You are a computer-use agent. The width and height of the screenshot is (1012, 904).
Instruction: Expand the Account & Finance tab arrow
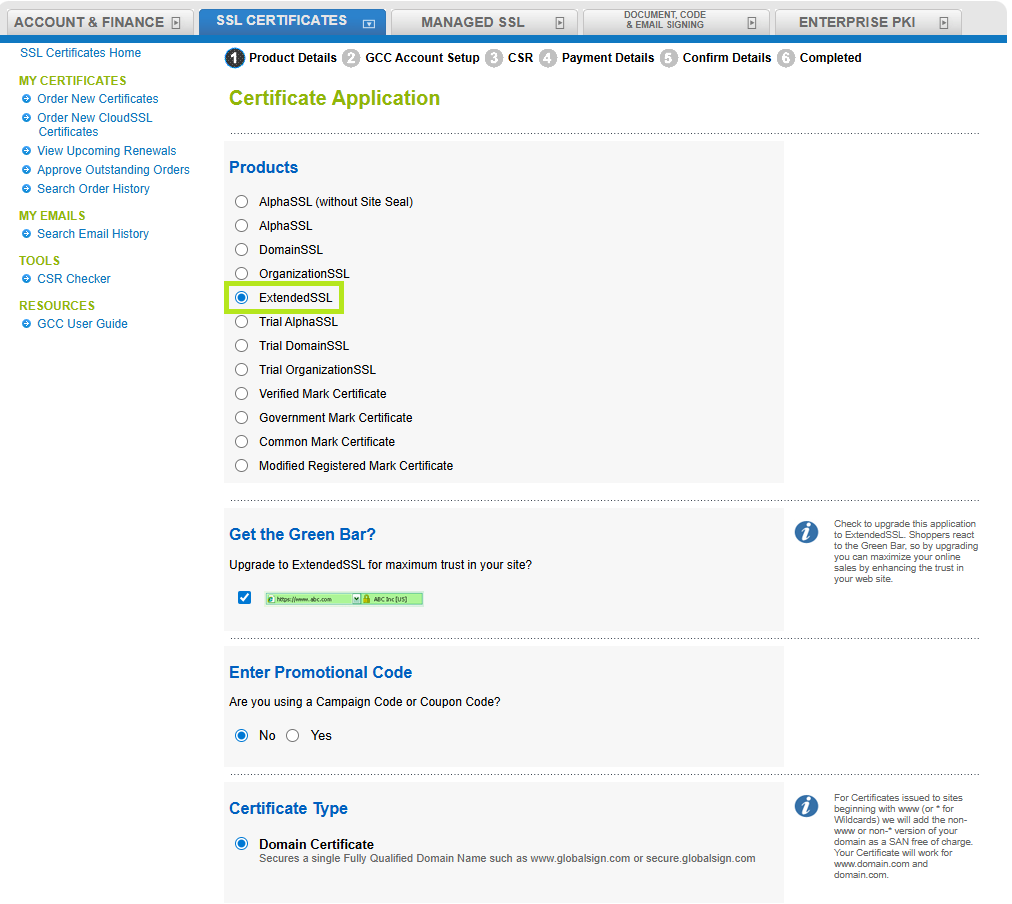(176, 23)
